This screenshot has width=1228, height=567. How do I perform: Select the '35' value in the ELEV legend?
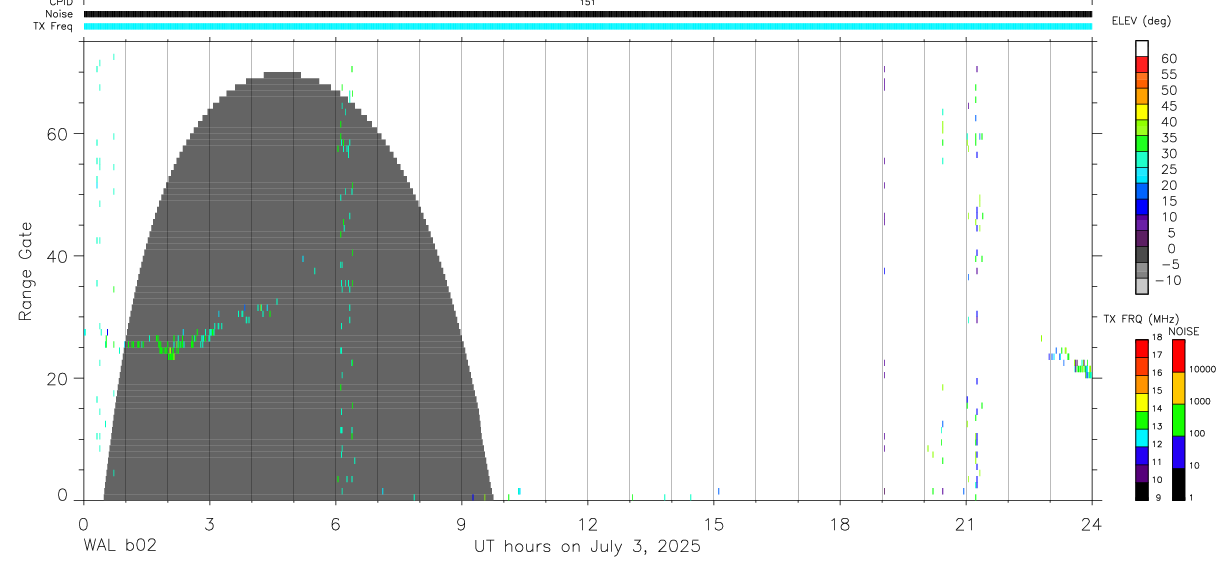click(x=1168, y=138)
